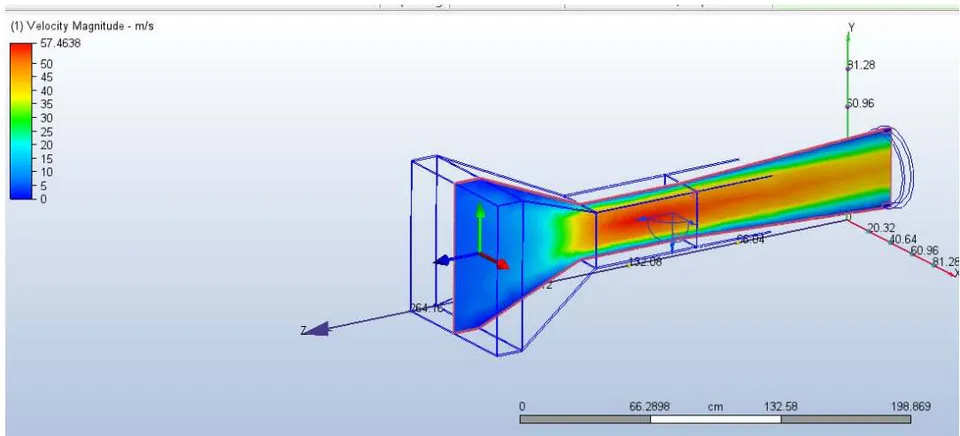This screenshot has height=436, width=960.
Task: Click the 198.869 scale bar value
Action: click(911, 407)
